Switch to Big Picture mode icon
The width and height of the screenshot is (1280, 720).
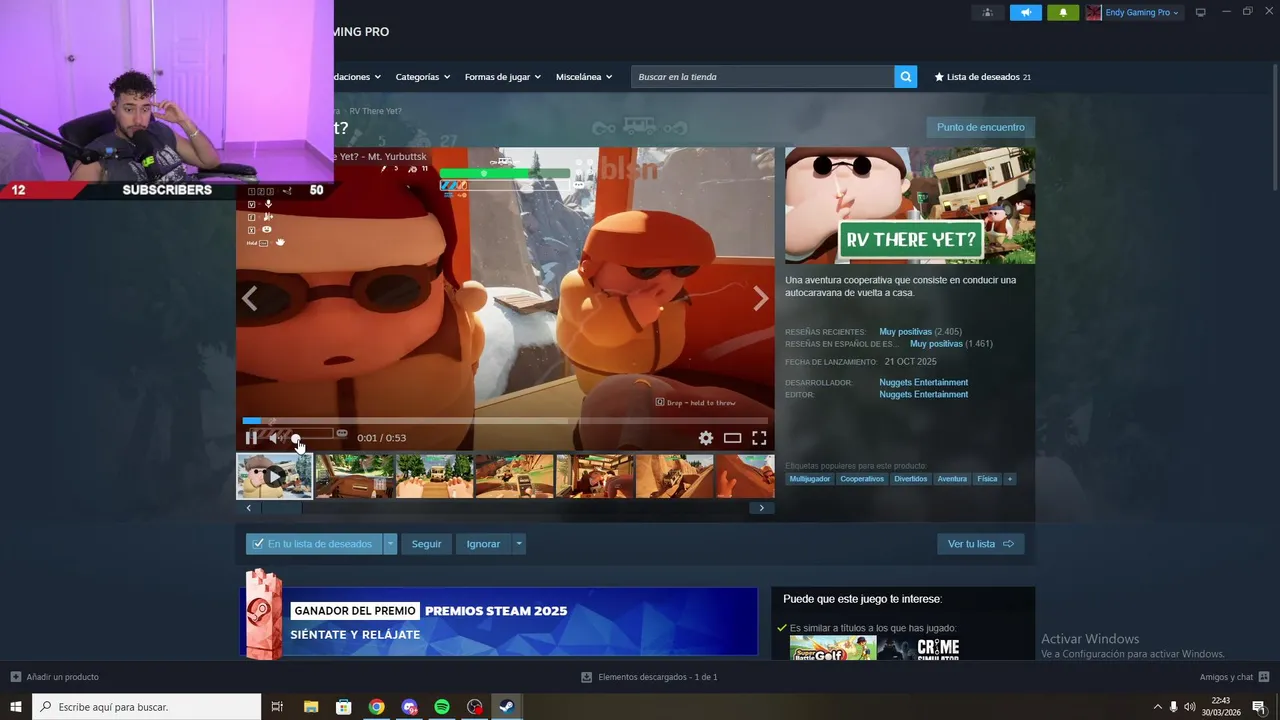click(x=1200, y=12)
